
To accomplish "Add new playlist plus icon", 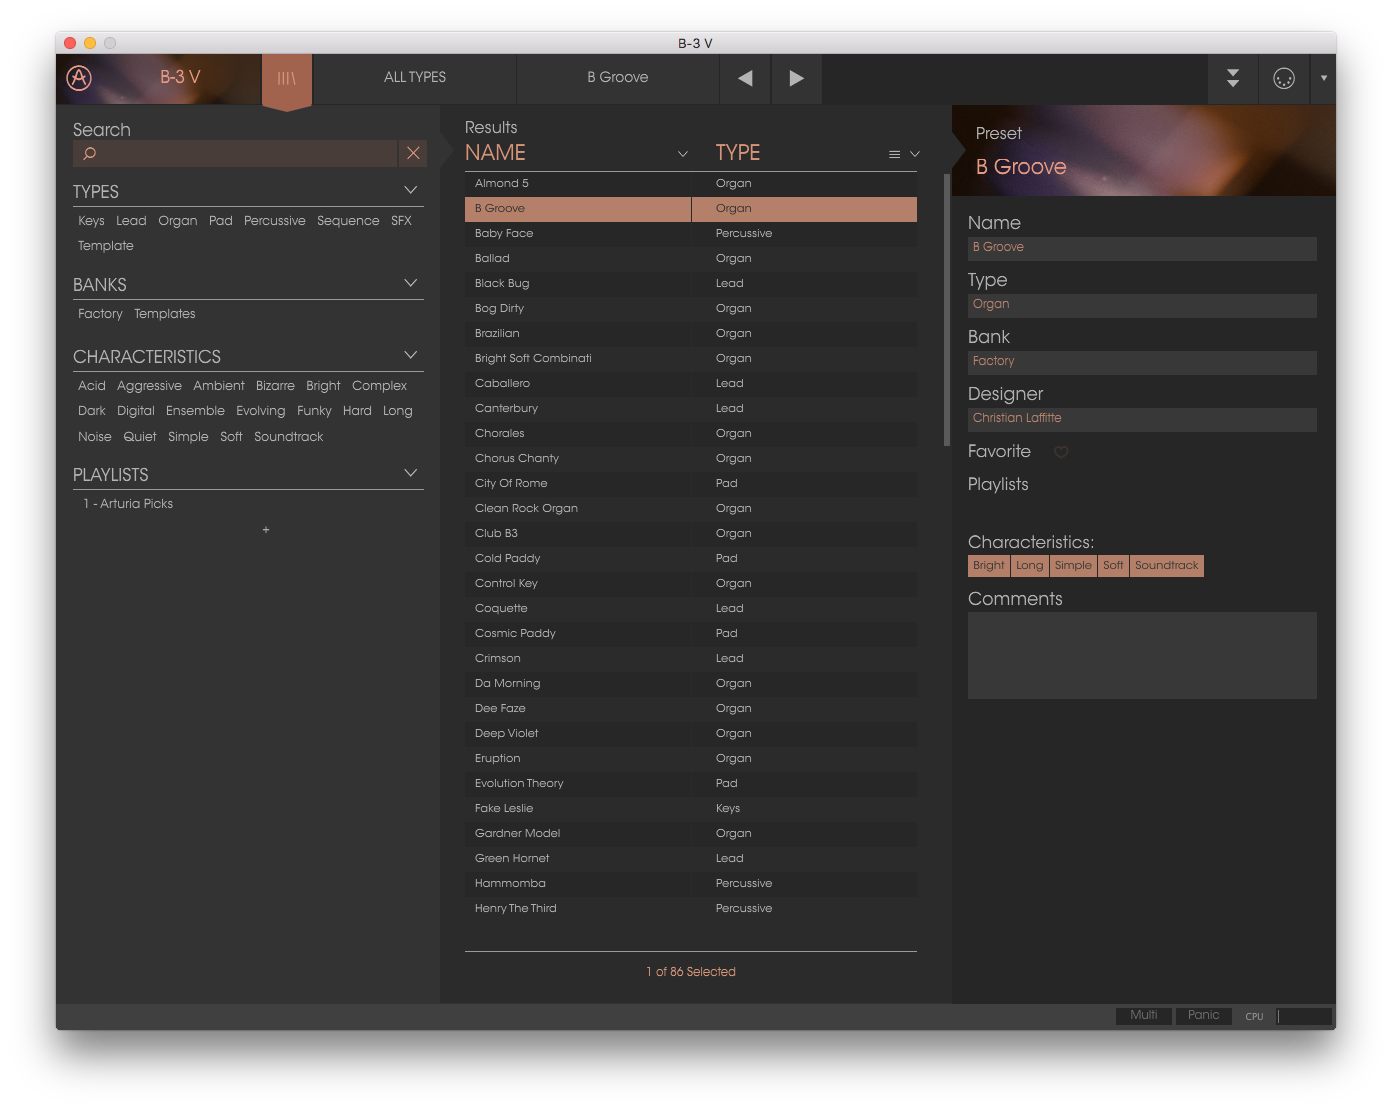I will [265, 529].
